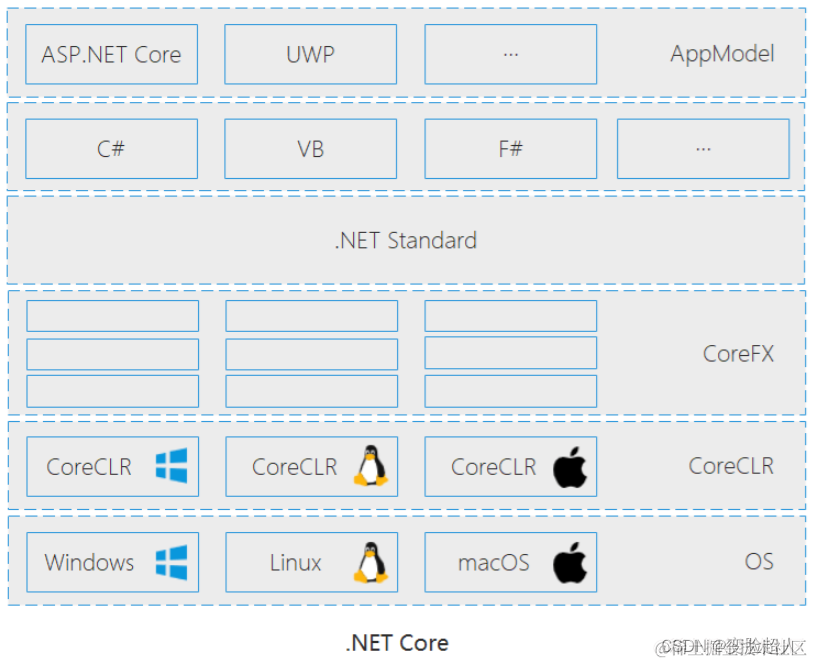Select the .NET Standard band
Image resolution: width=813 pixels, height=664 pixels.
click(x=404, y=240)
